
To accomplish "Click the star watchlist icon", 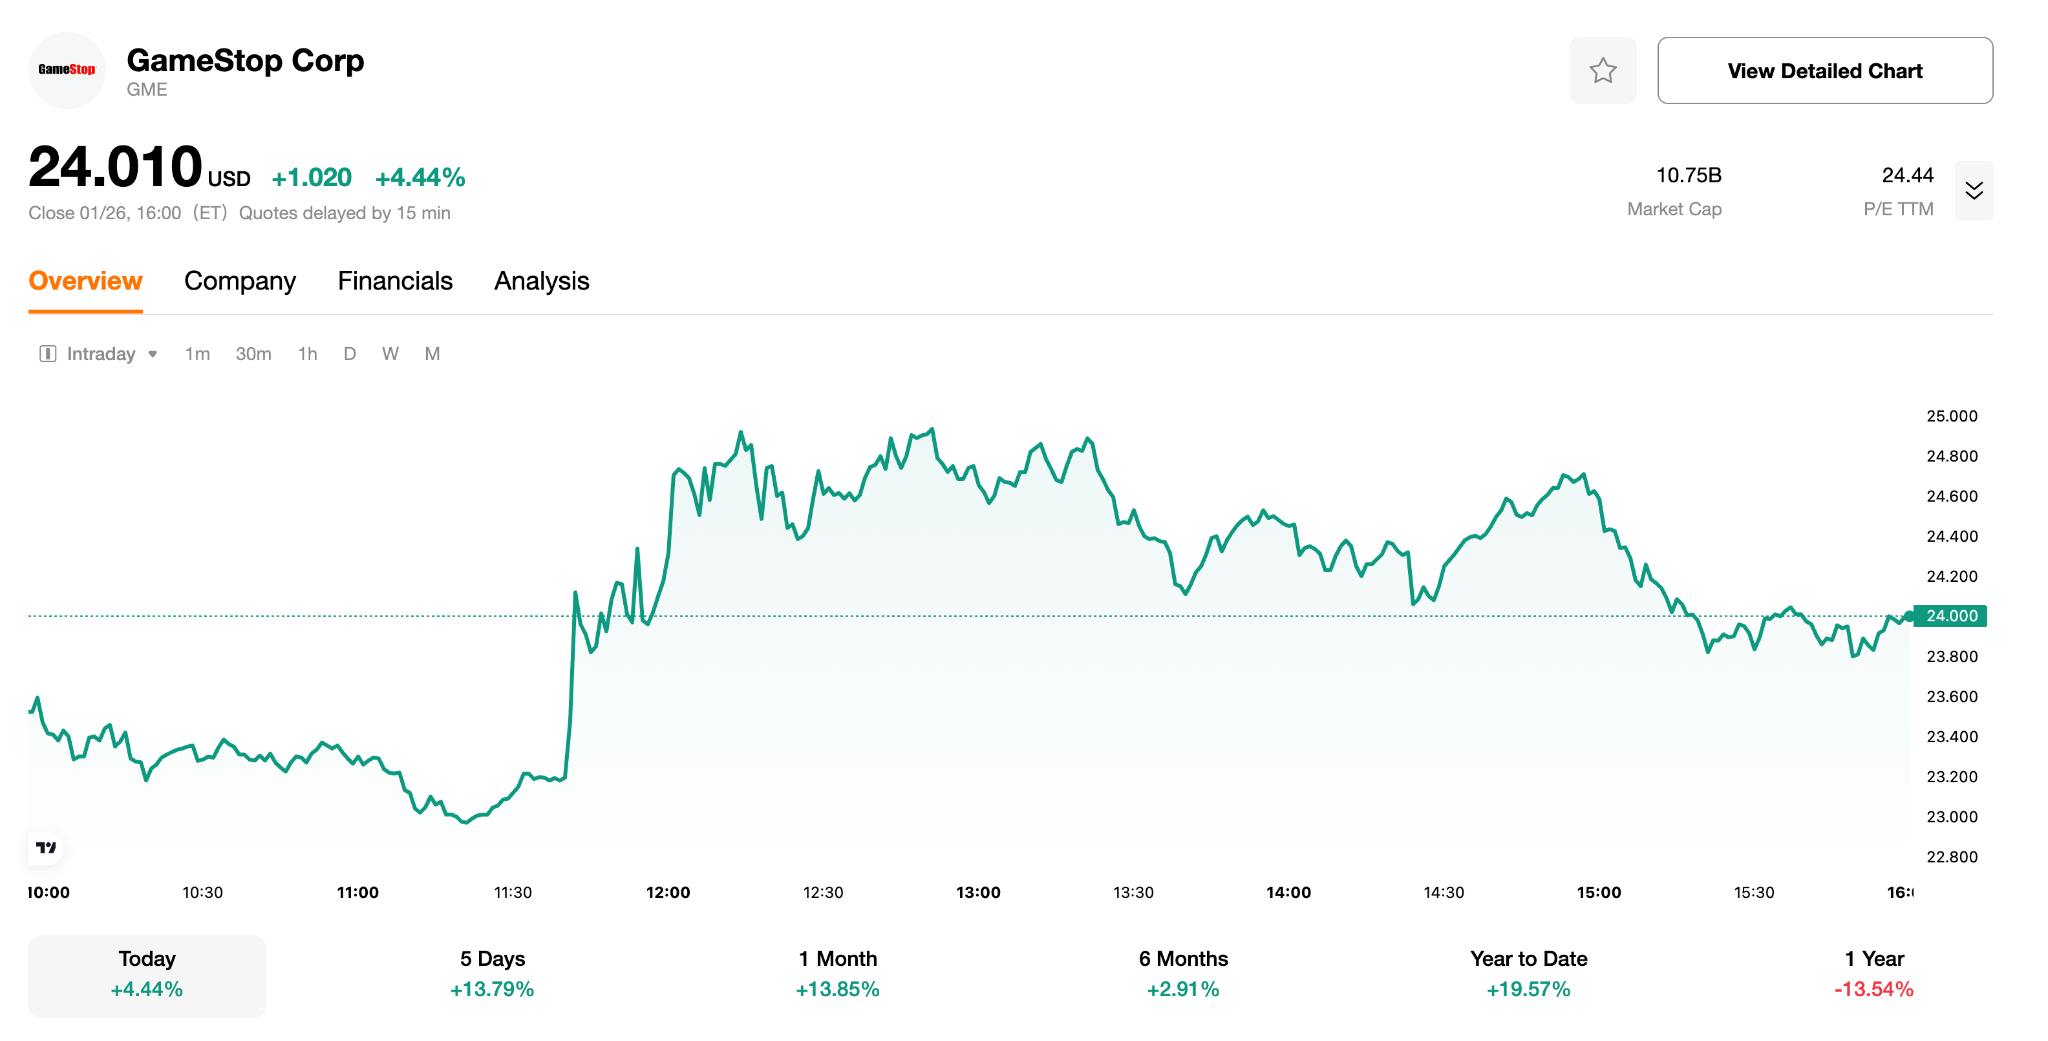I will 1602,70.
